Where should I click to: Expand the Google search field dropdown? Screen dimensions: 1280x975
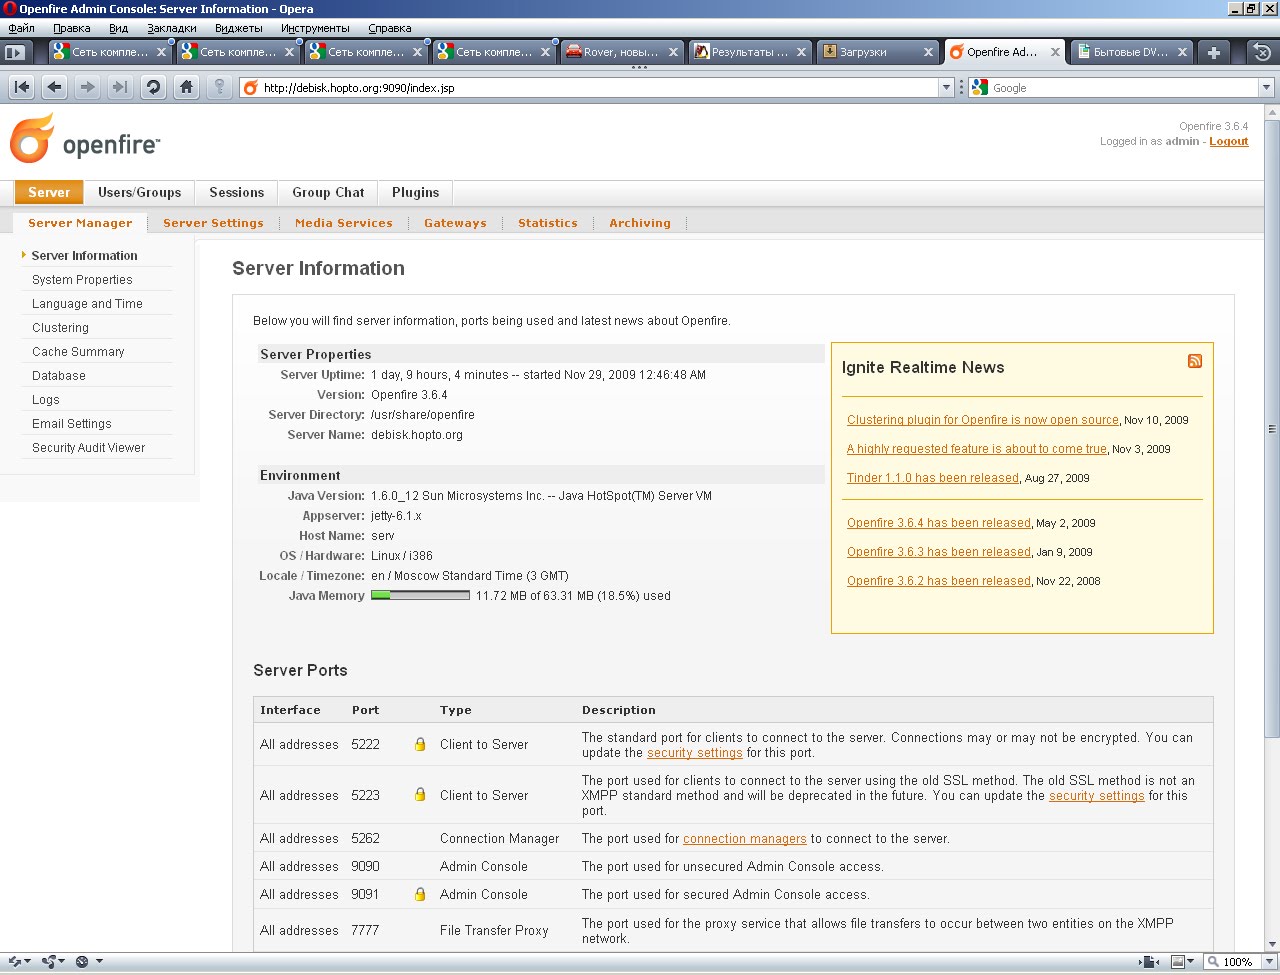[x=1266, y=88]
